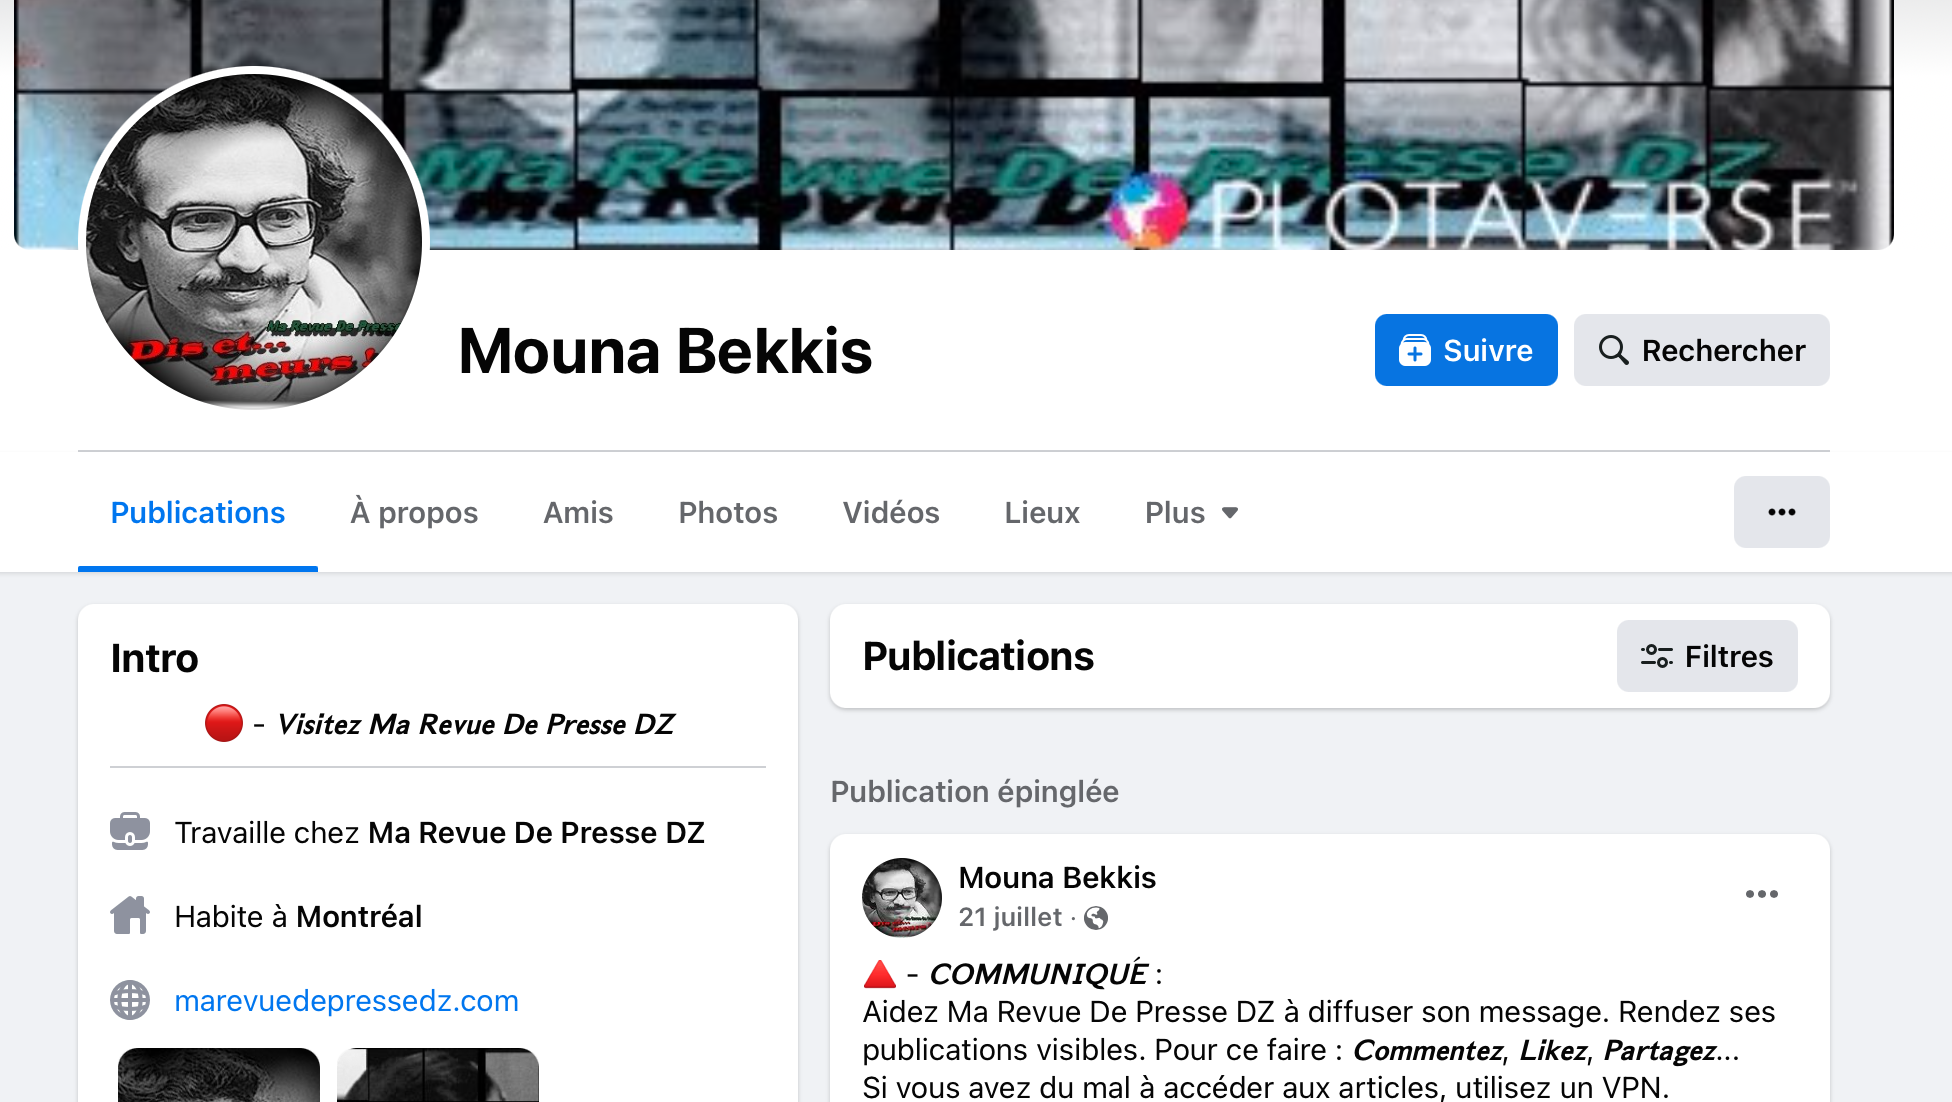Open the Filtres options for publications

click(1707, 656)
